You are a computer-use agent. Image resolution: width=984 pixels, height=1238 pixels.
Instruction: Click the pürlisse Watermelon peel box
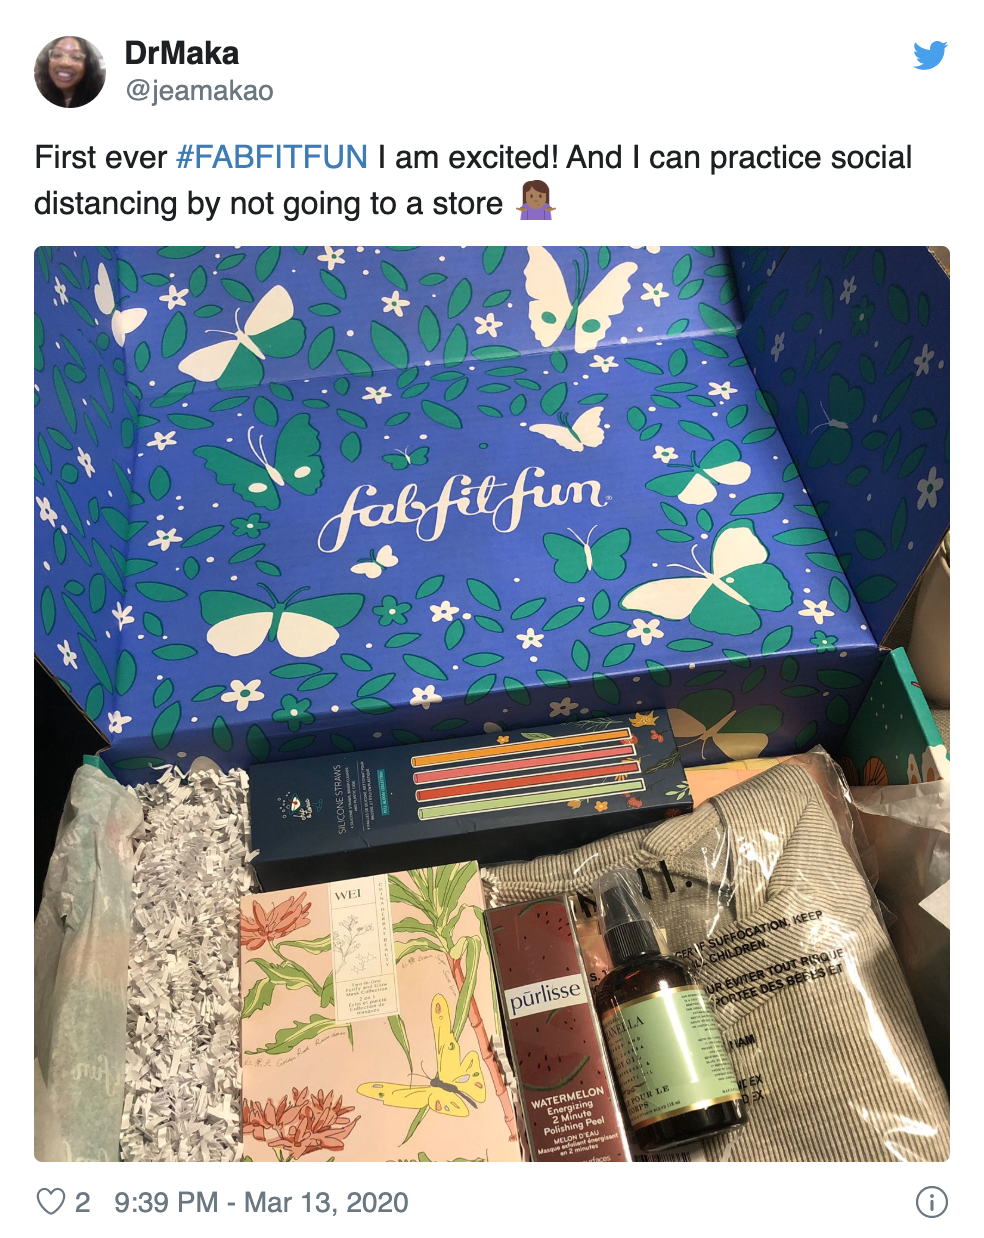[x=562, y=1030]
